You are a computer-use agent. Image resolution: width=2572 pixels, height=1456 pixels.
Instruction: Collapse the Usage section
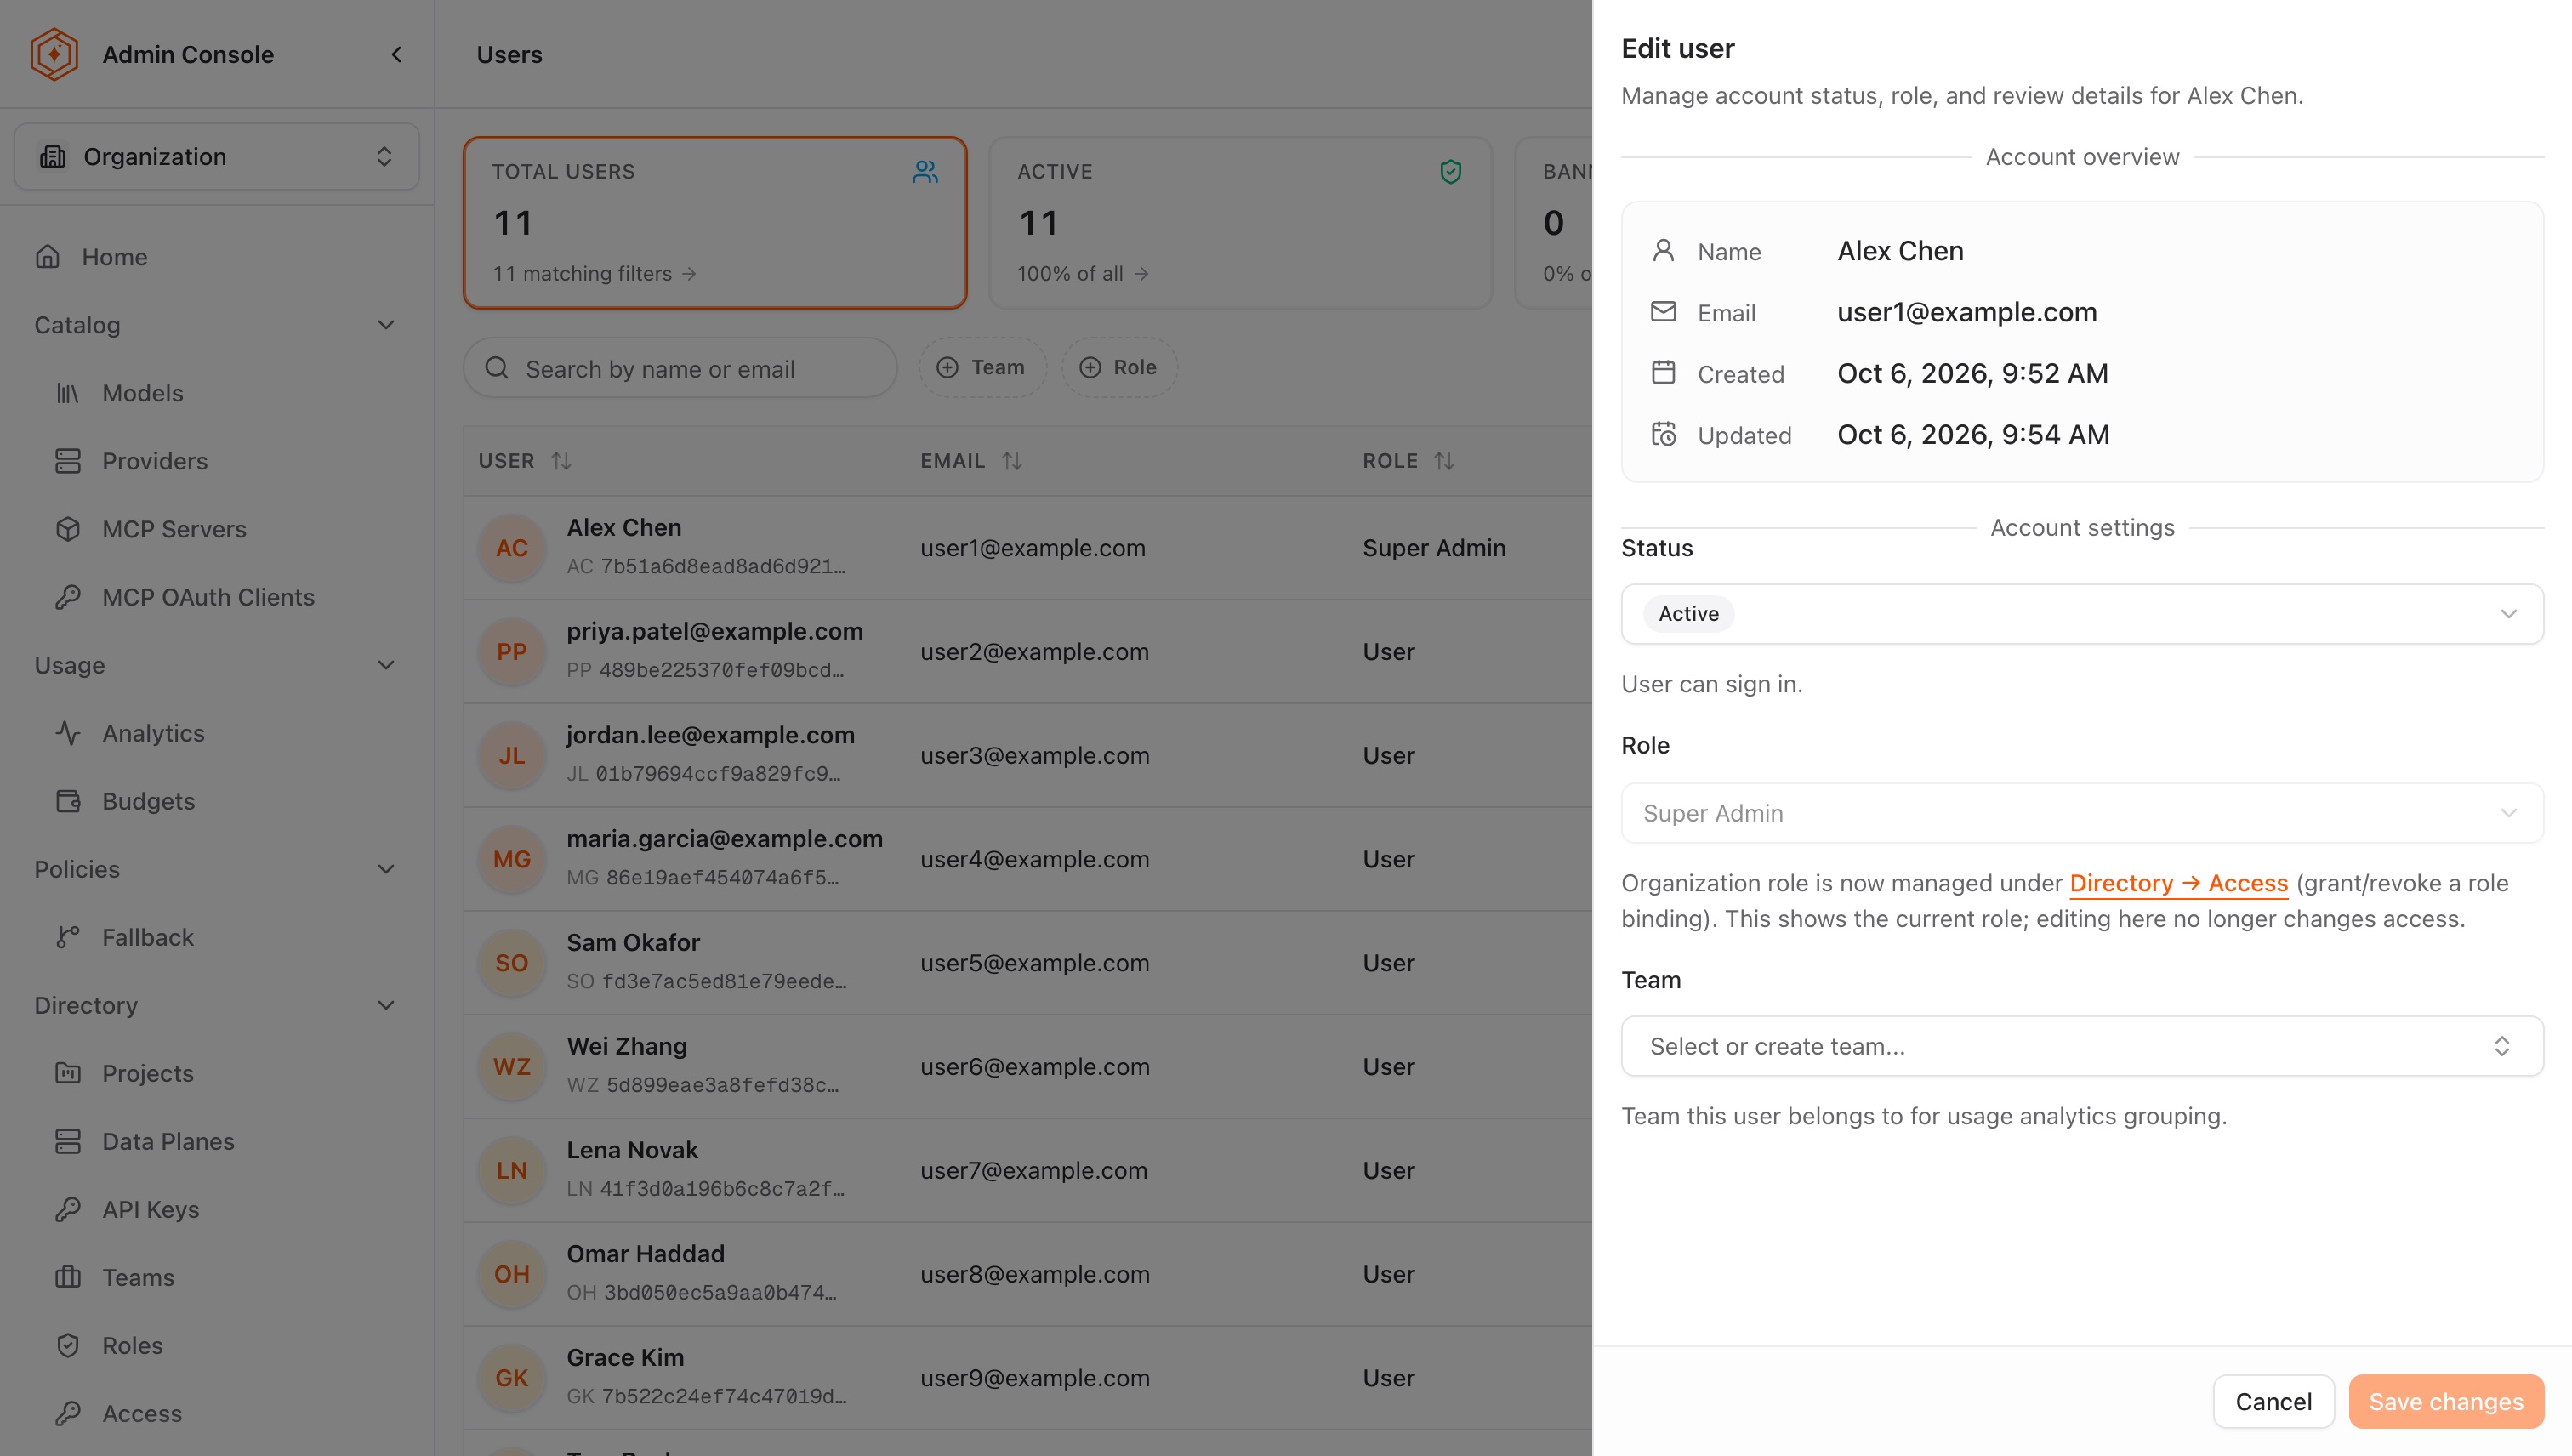(x=386, y=665)
